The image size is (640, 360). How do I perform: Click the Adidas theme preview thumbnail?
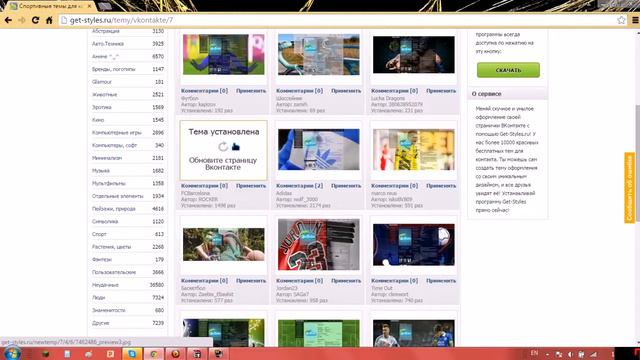click(x=319, y=149)
